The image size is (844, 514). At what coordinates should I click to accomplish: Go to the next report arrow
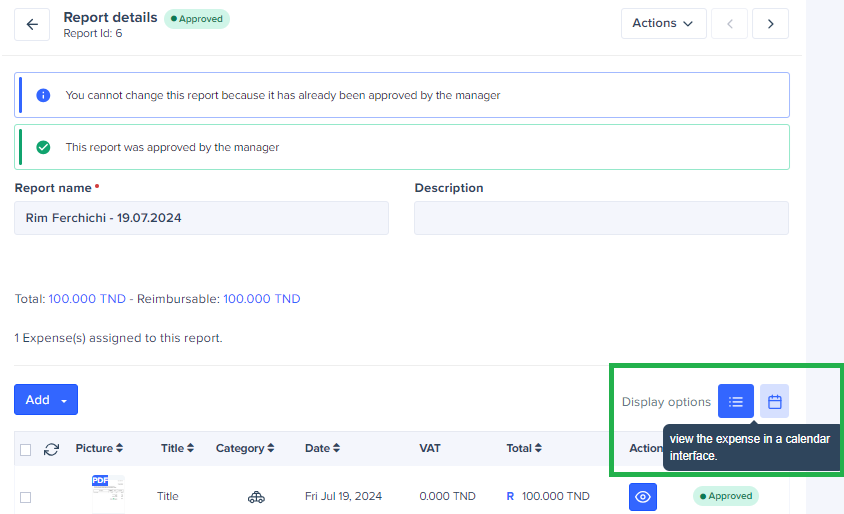tap(770, 24)
